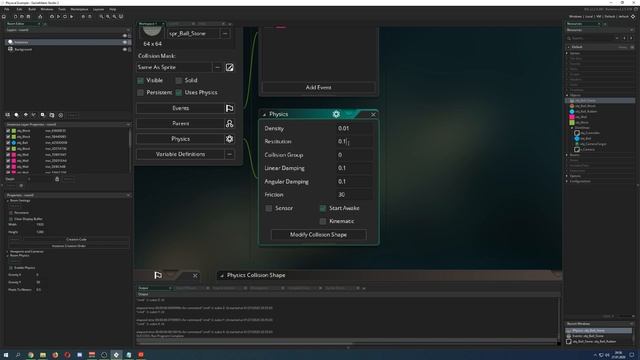Click the target manager icon top right
This screenshot has height=360, width=640.
633,17
